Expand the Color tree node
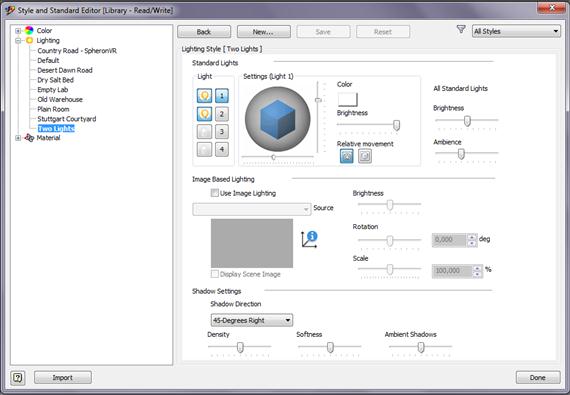The width and height of the screenshot is (570, 395). [18, 31]
